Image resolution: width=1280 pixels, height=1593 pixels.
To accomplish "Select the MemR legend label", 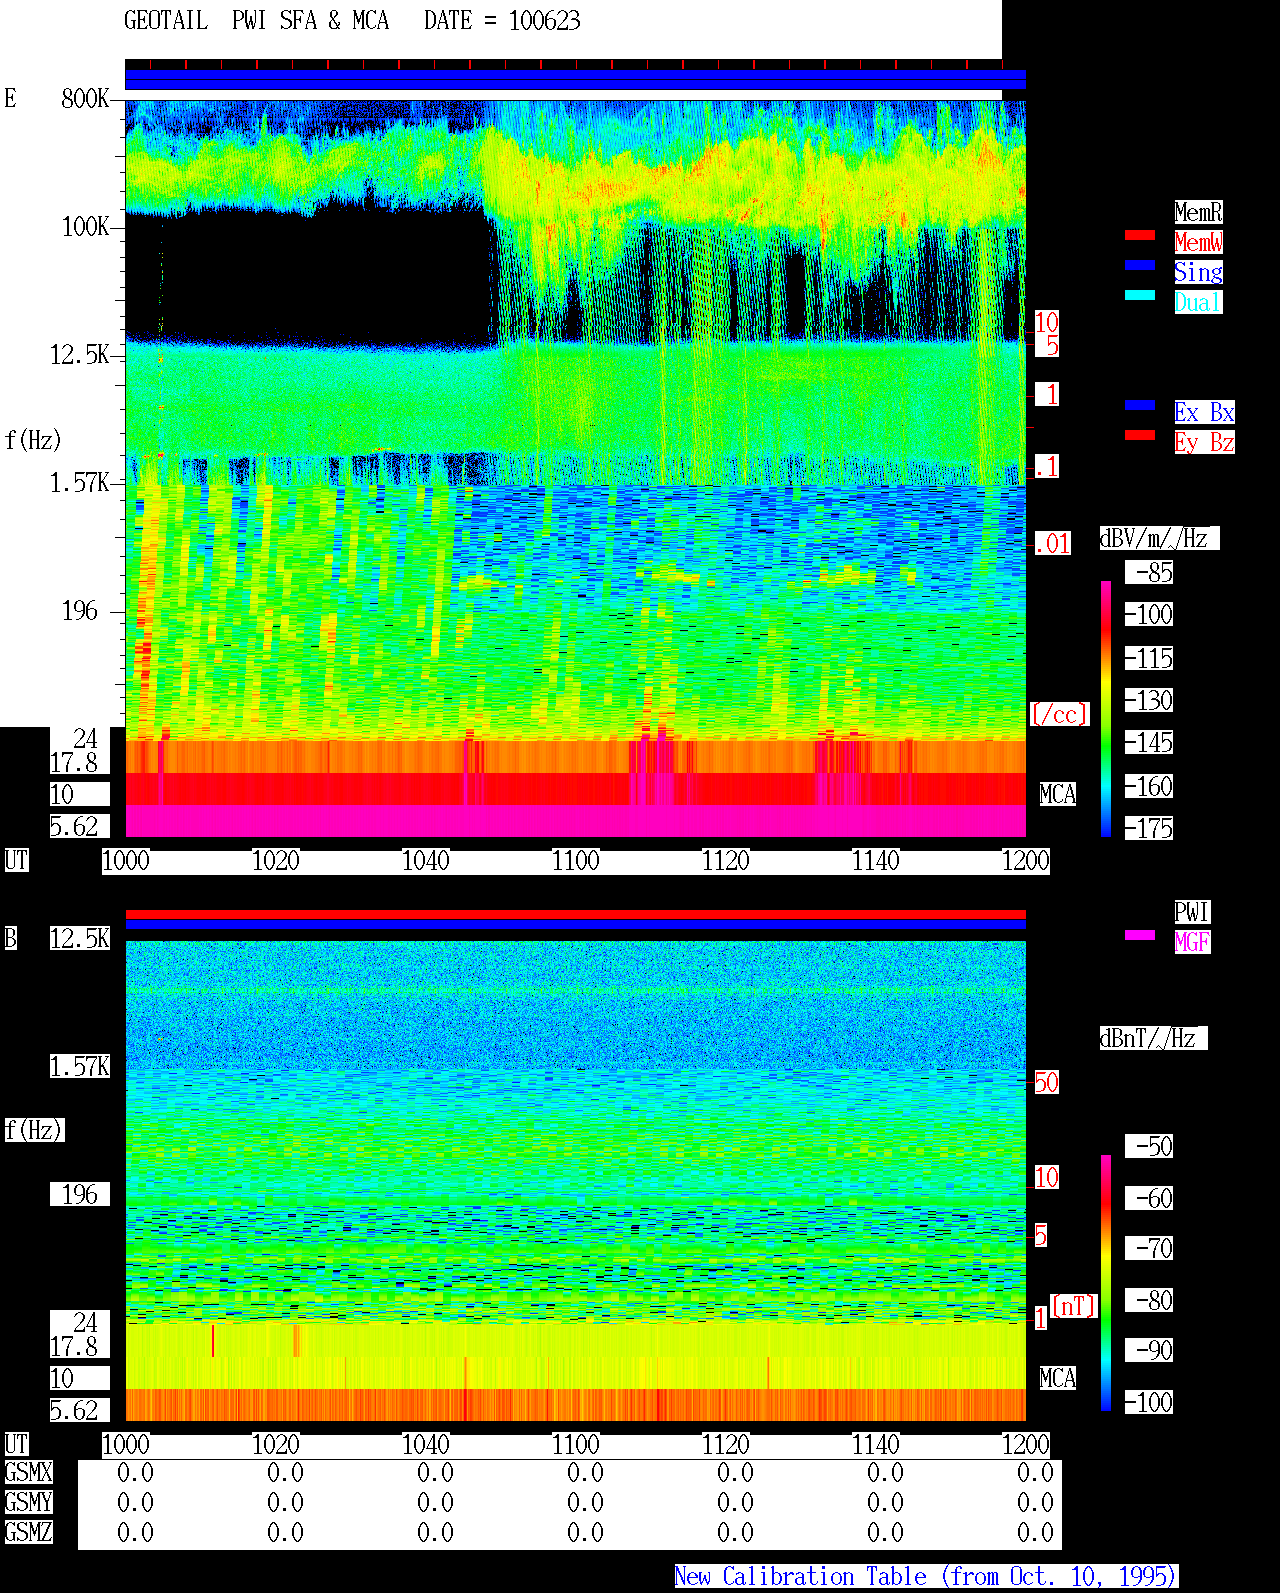I will [1198, 212].
